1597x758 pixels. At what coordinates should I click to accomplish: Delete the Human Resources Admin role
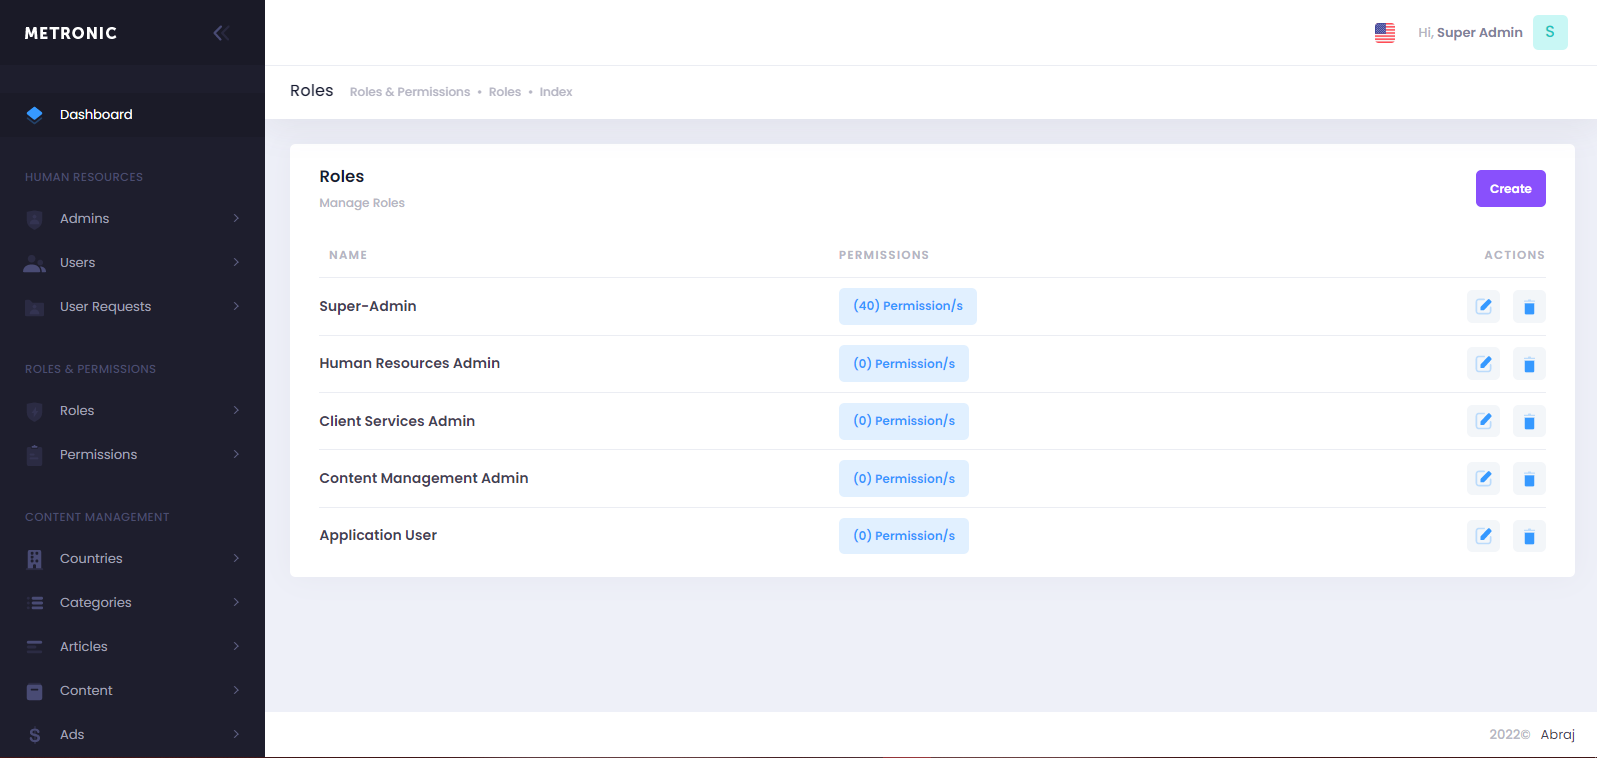pos(1529,364)
